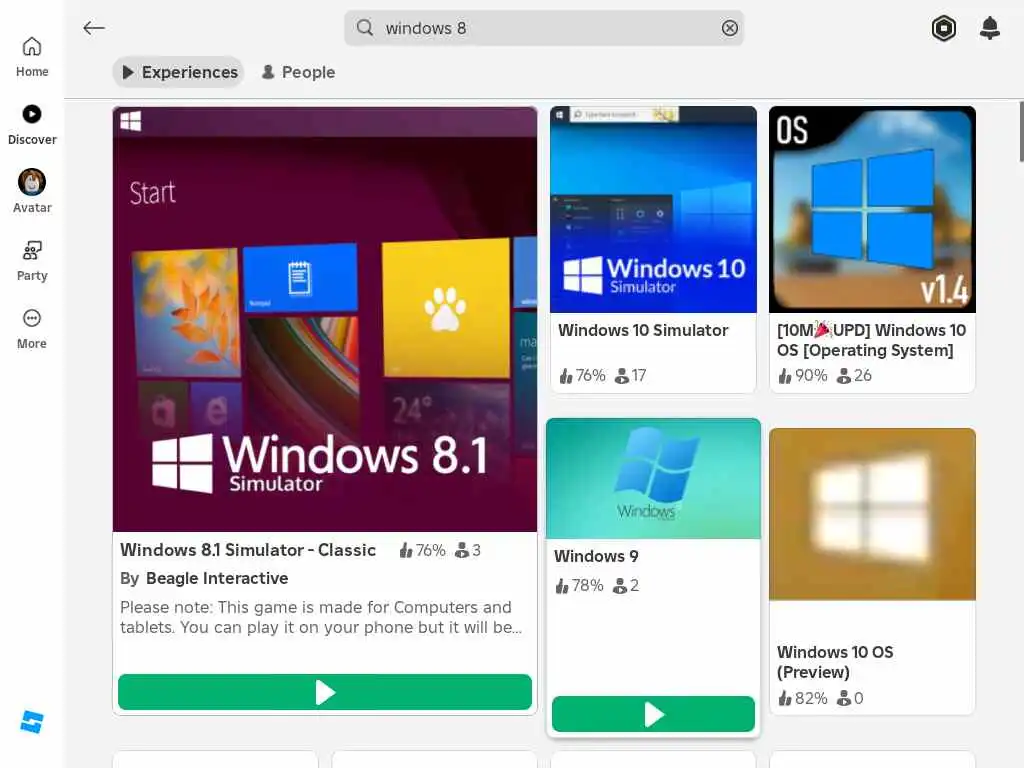The width and height of the screenshot is (1024, 768).
Task: Click the 'Please note' description text
Action: point(321,617)
